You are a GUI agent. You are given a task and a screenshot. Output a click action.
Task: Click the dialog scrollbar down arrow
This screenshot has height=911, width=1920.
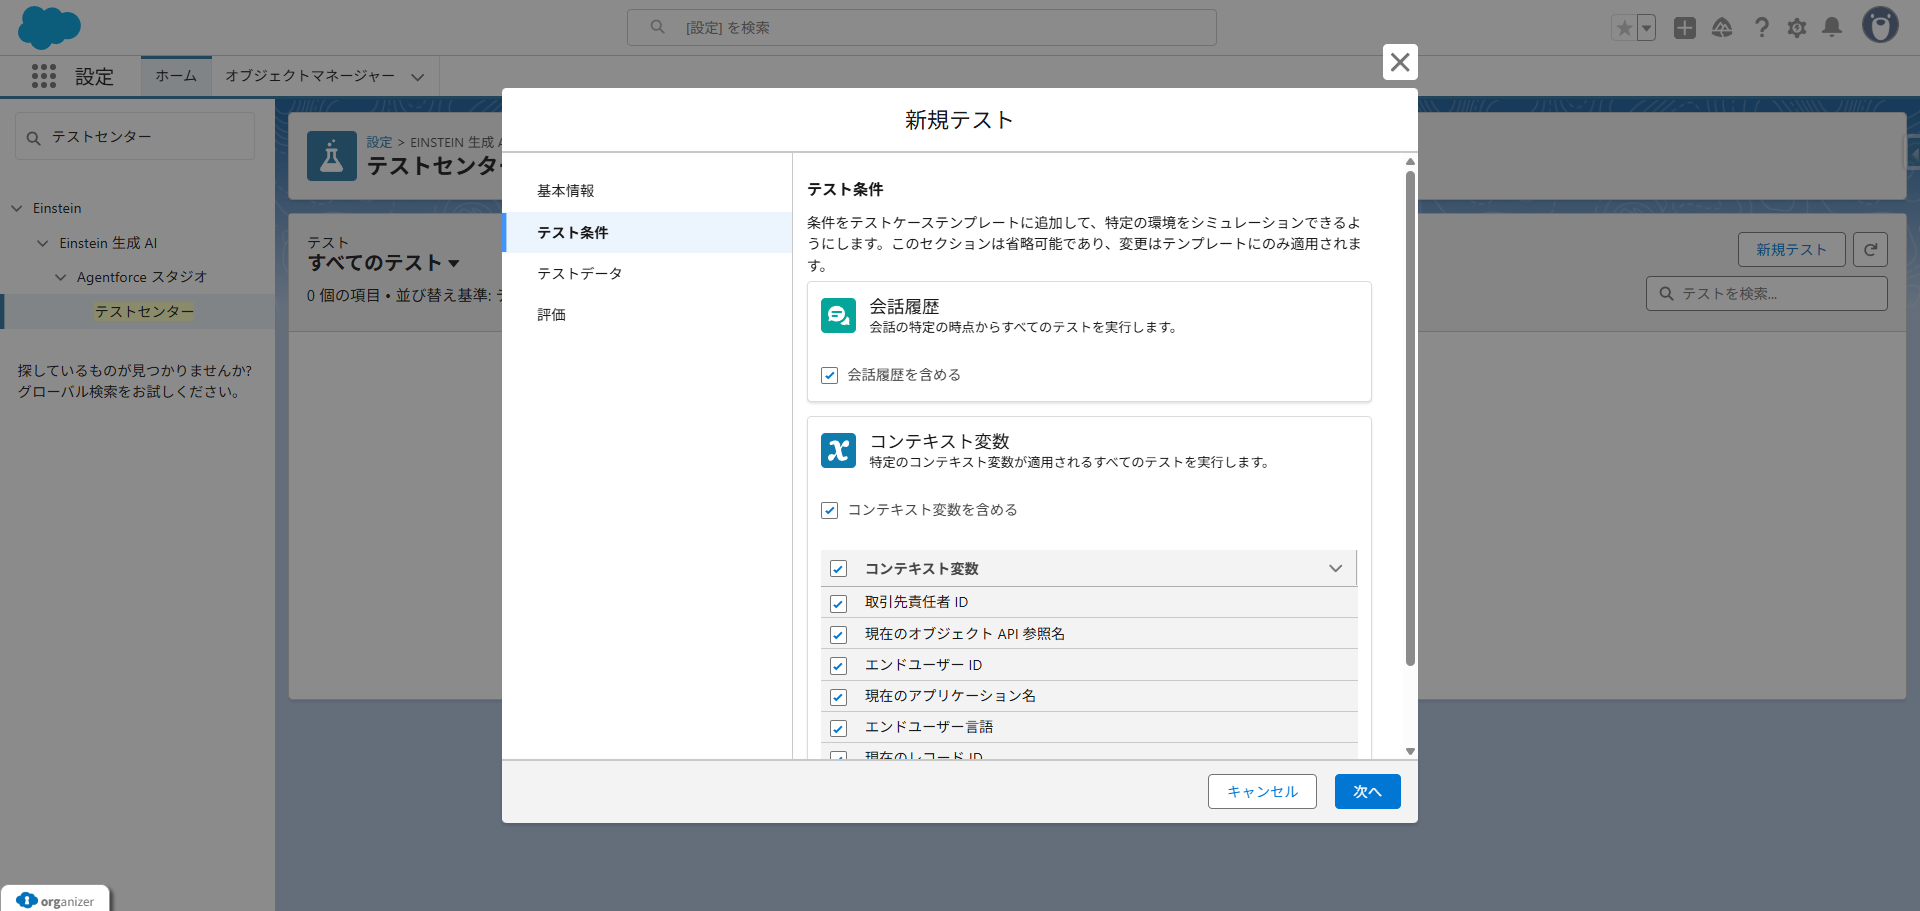click(1410, 751)
